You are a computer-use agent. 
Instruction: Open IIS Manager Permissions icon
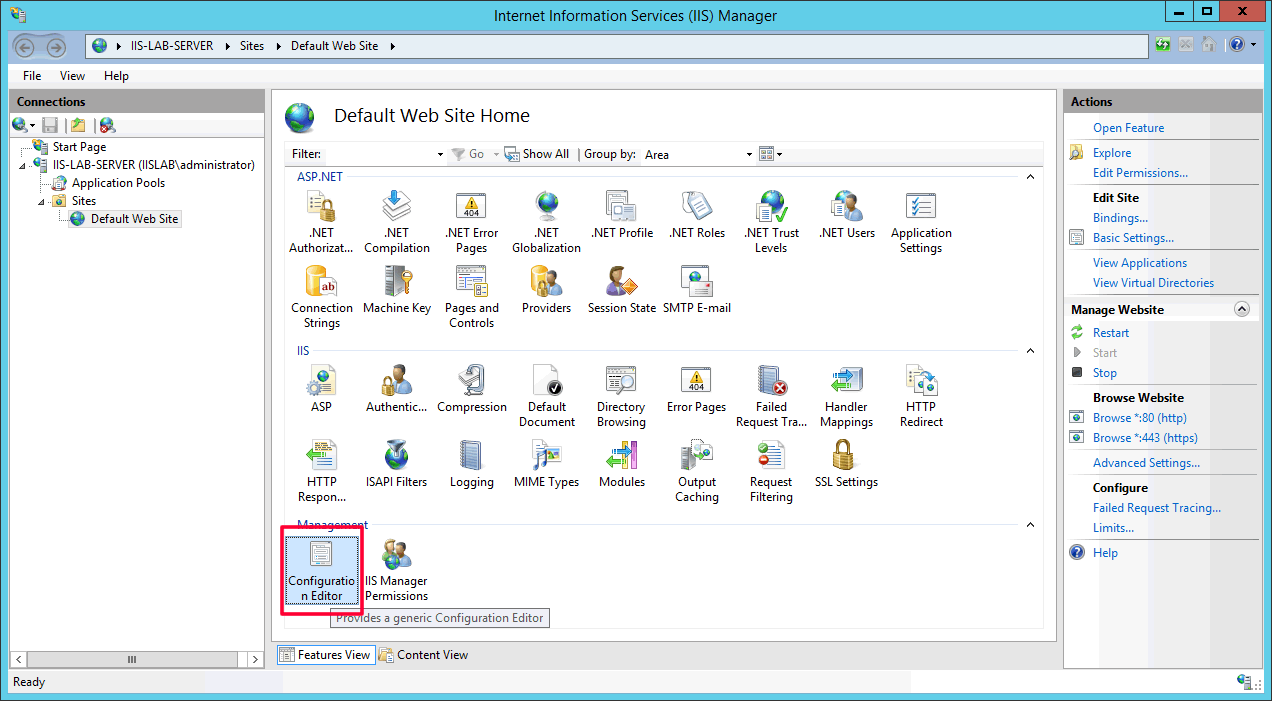point(396,572)
